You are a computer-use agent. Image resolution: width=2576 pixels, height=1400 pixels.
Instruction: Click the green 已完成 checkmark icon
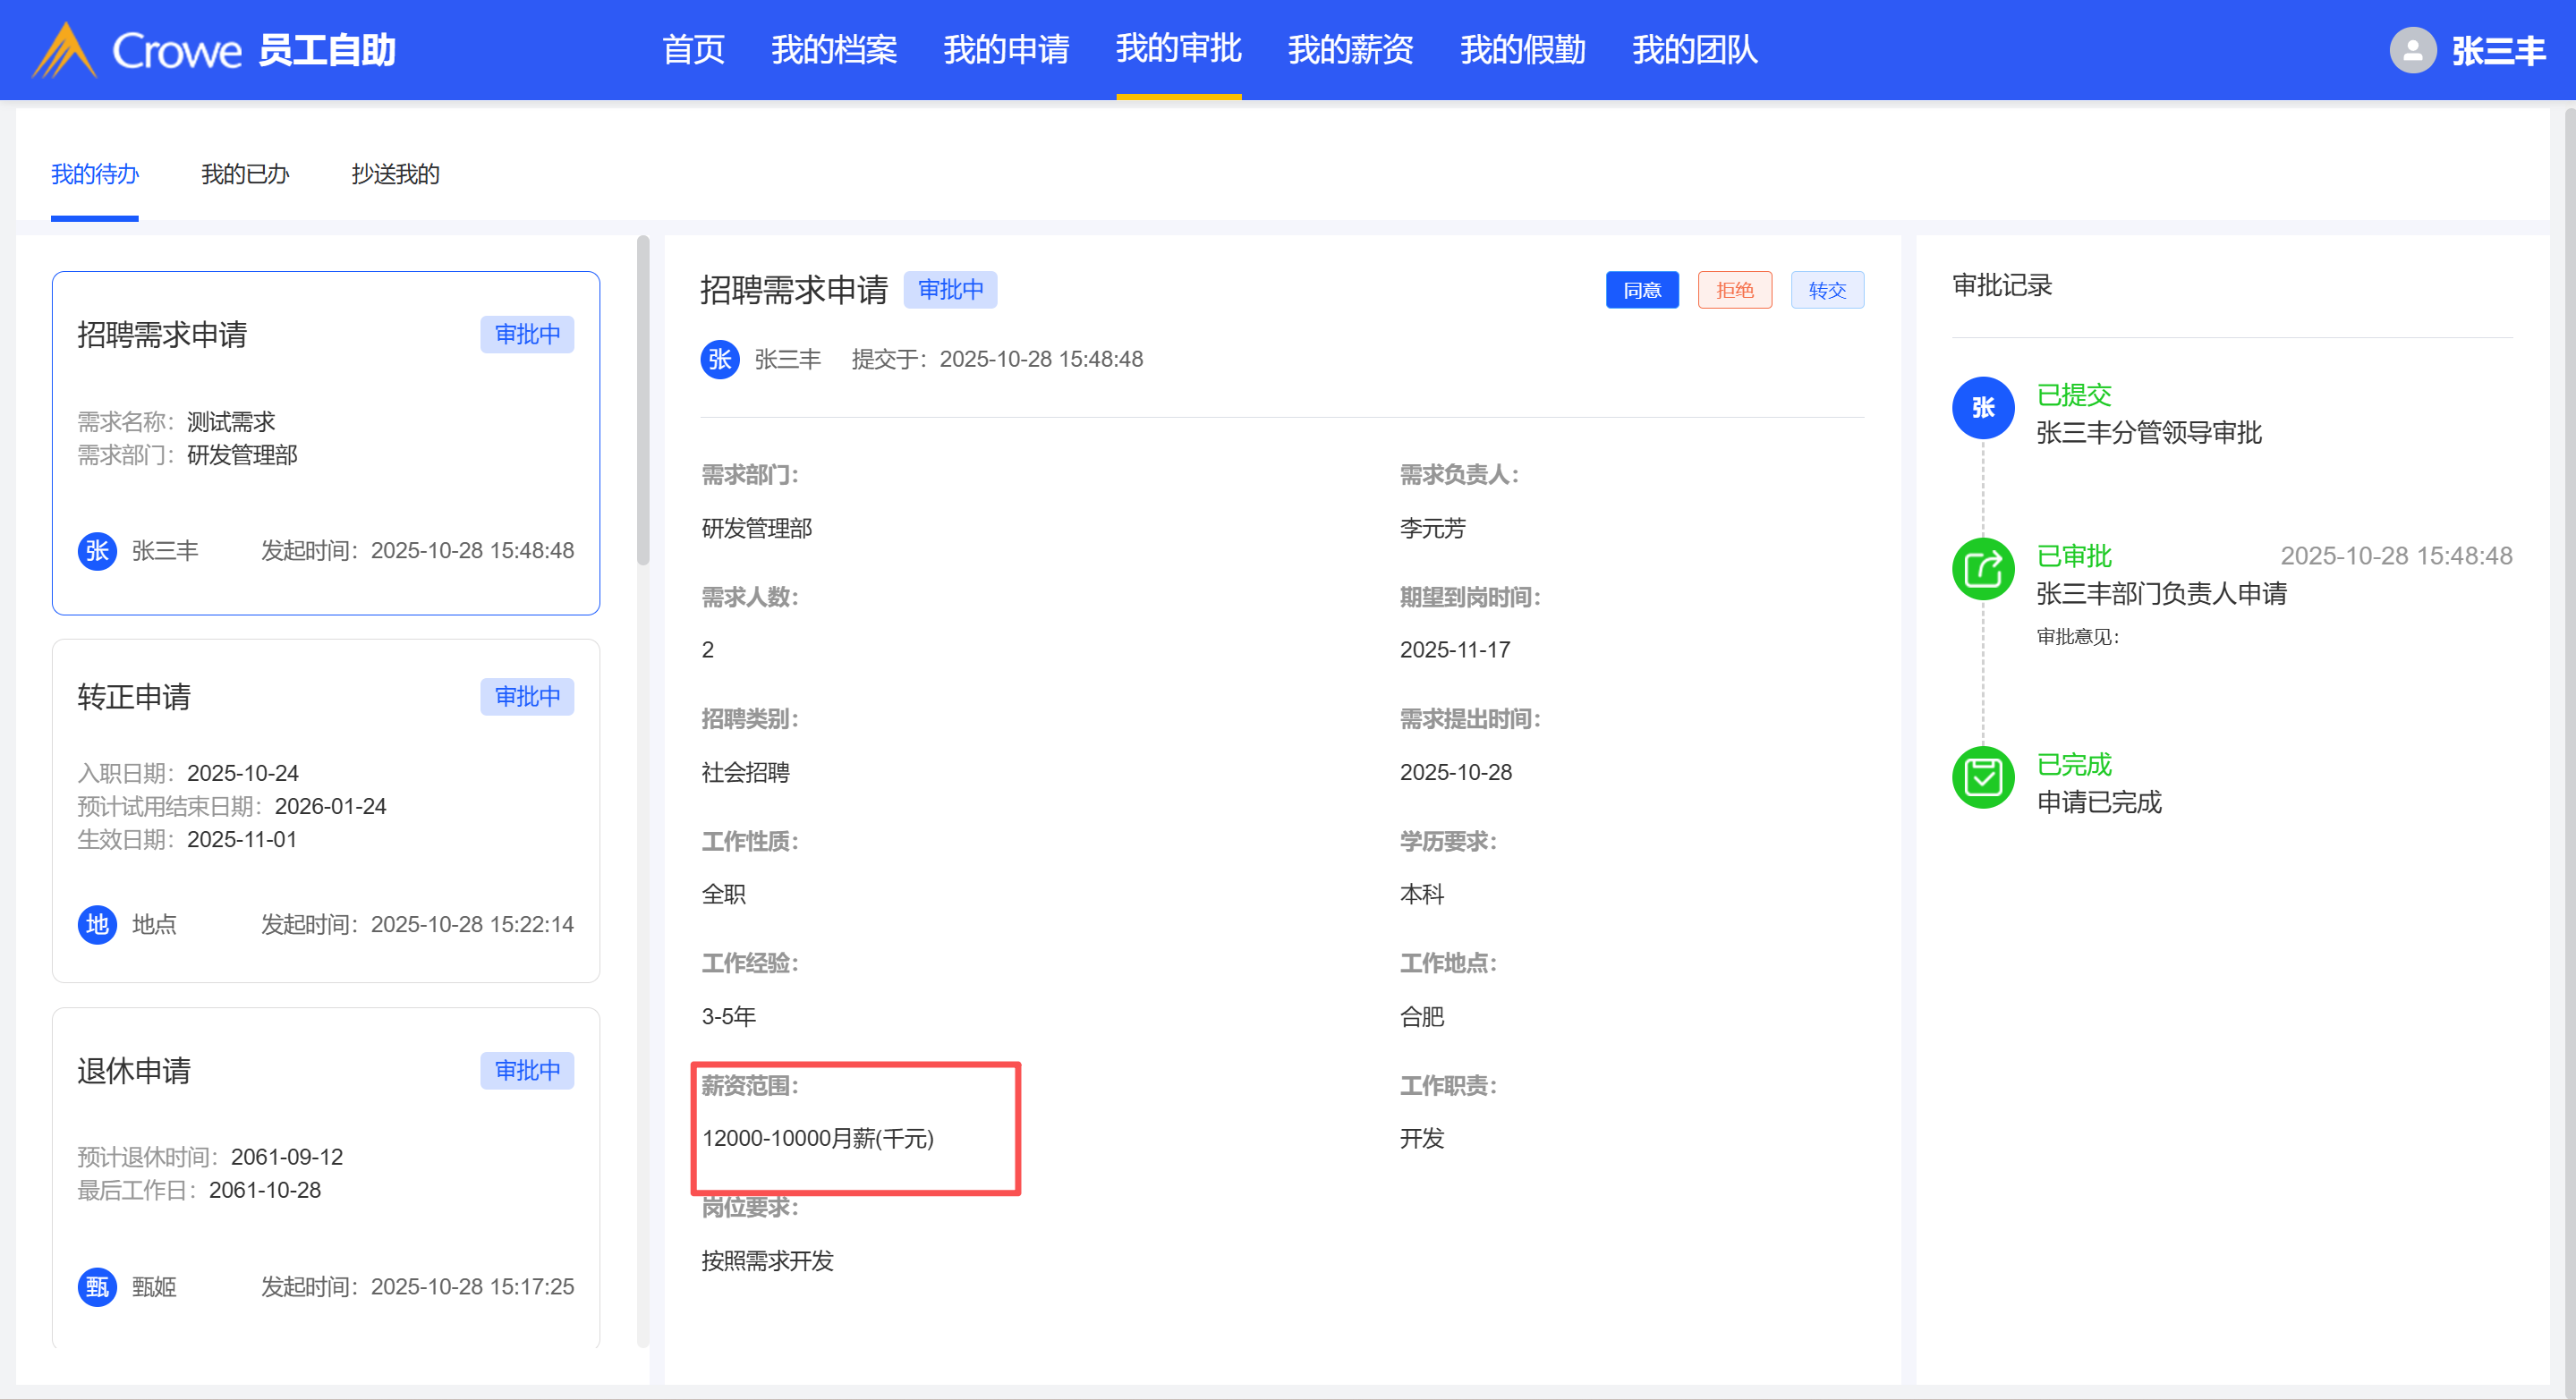point(1982,777)
